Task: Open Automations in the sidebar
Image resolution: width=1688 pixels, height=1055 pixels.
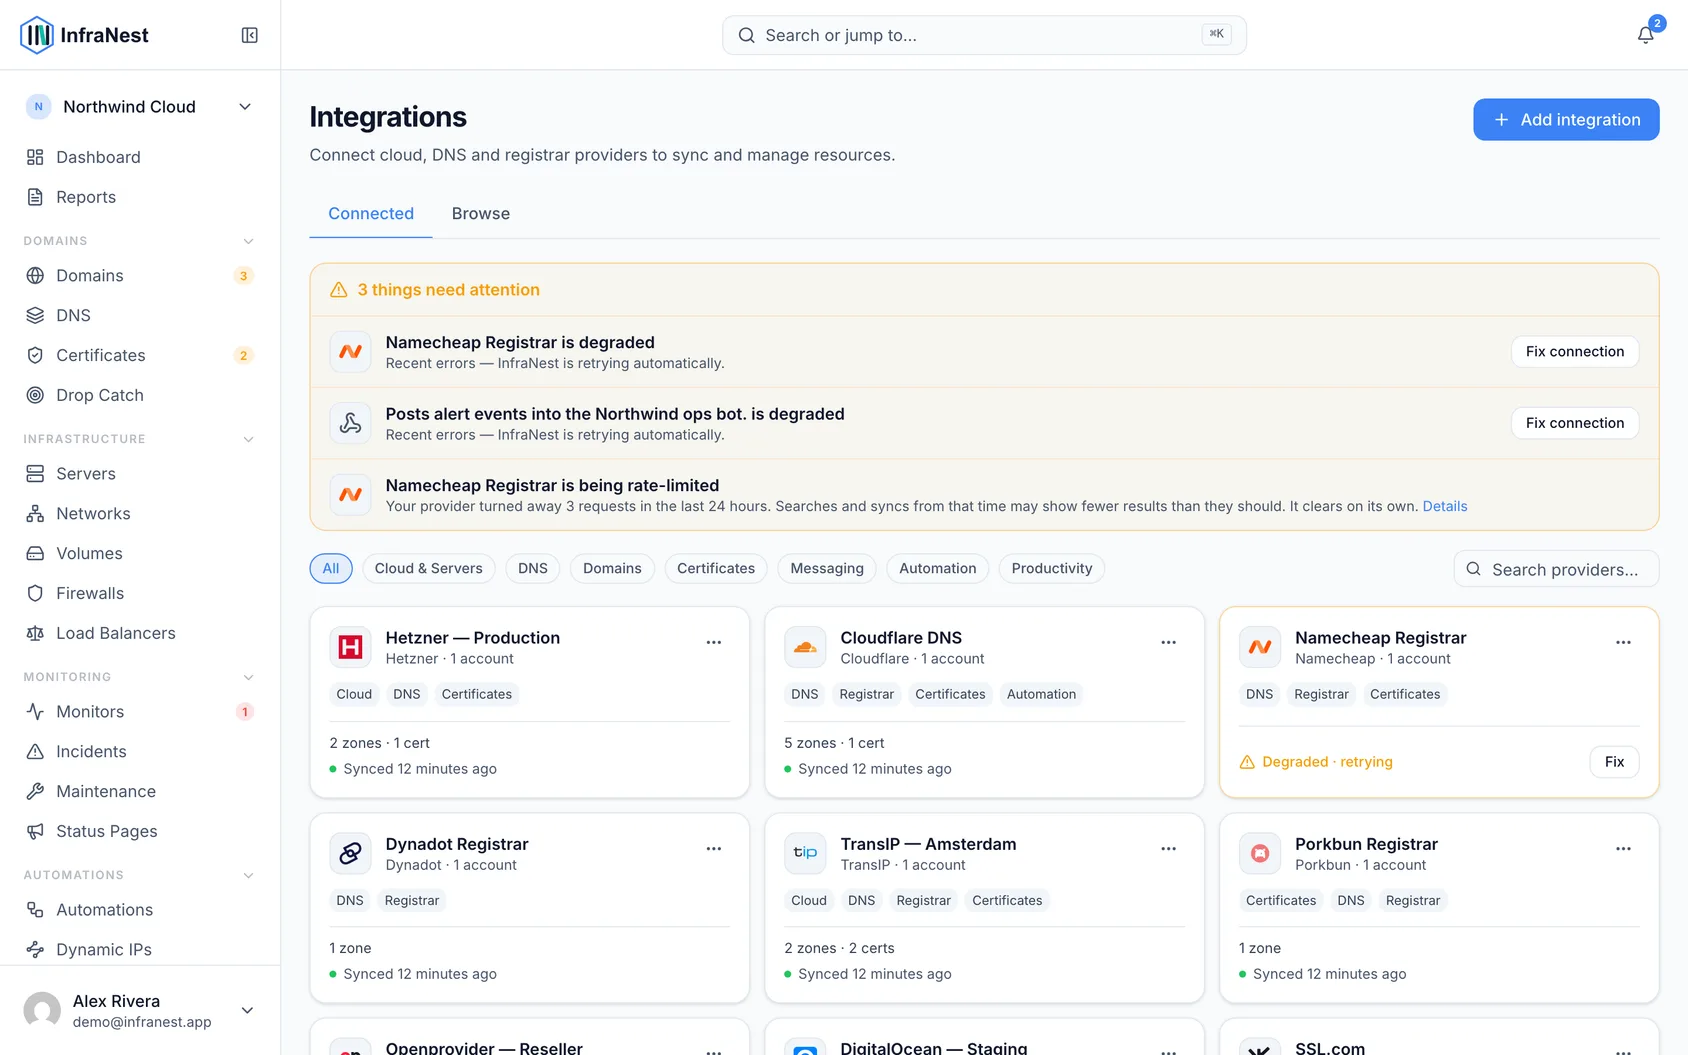Action: 140,910
